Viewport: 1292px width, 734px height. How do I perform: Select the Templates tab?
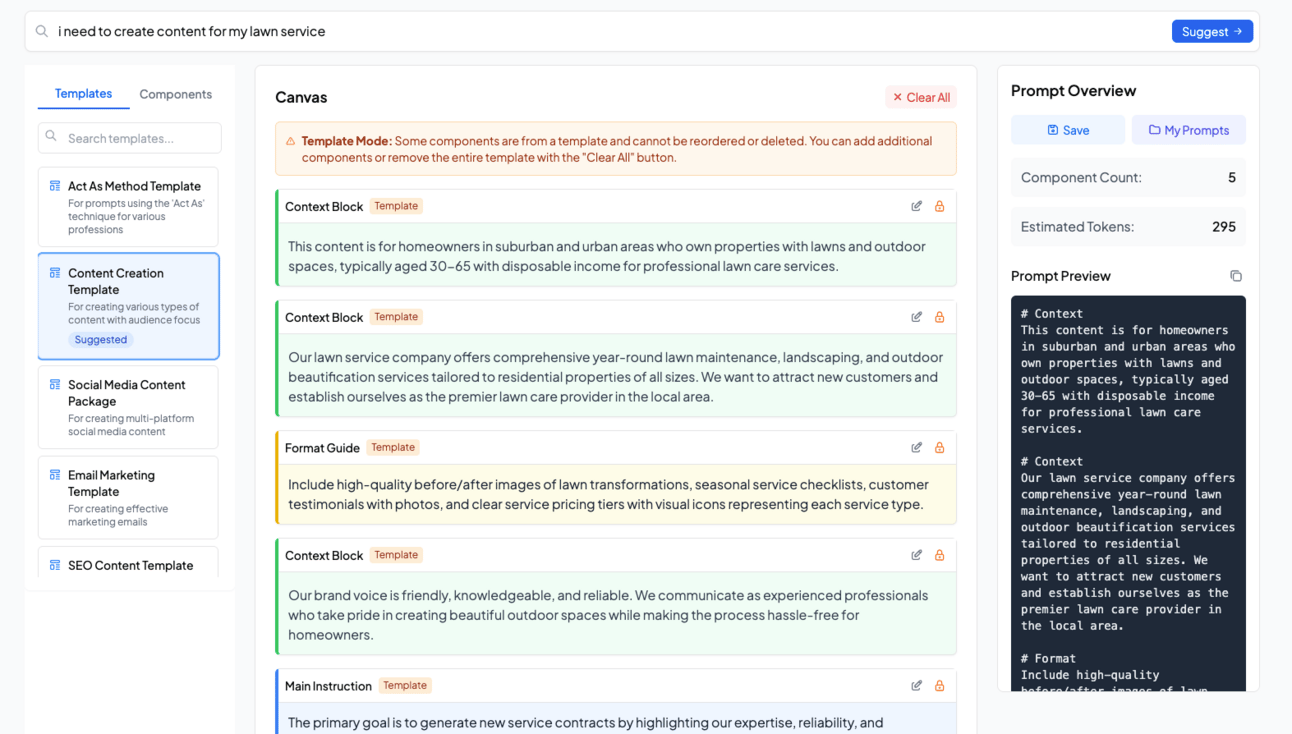[x=83, y=93]
